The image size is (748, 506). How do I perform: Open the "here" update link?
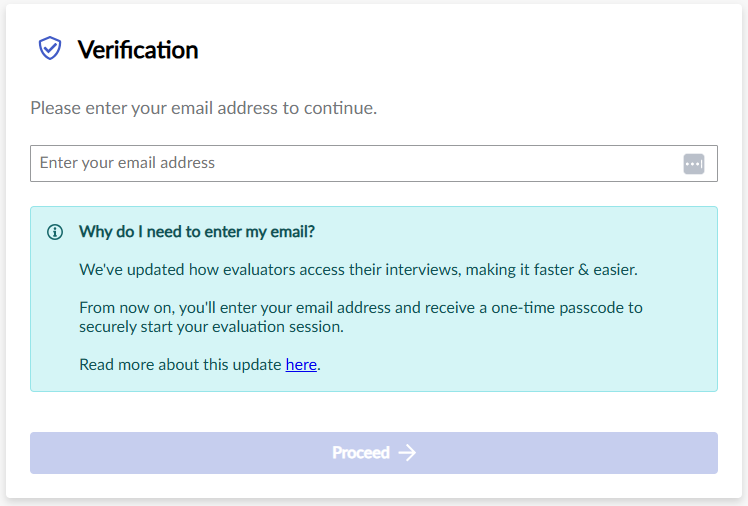(301, 365)
